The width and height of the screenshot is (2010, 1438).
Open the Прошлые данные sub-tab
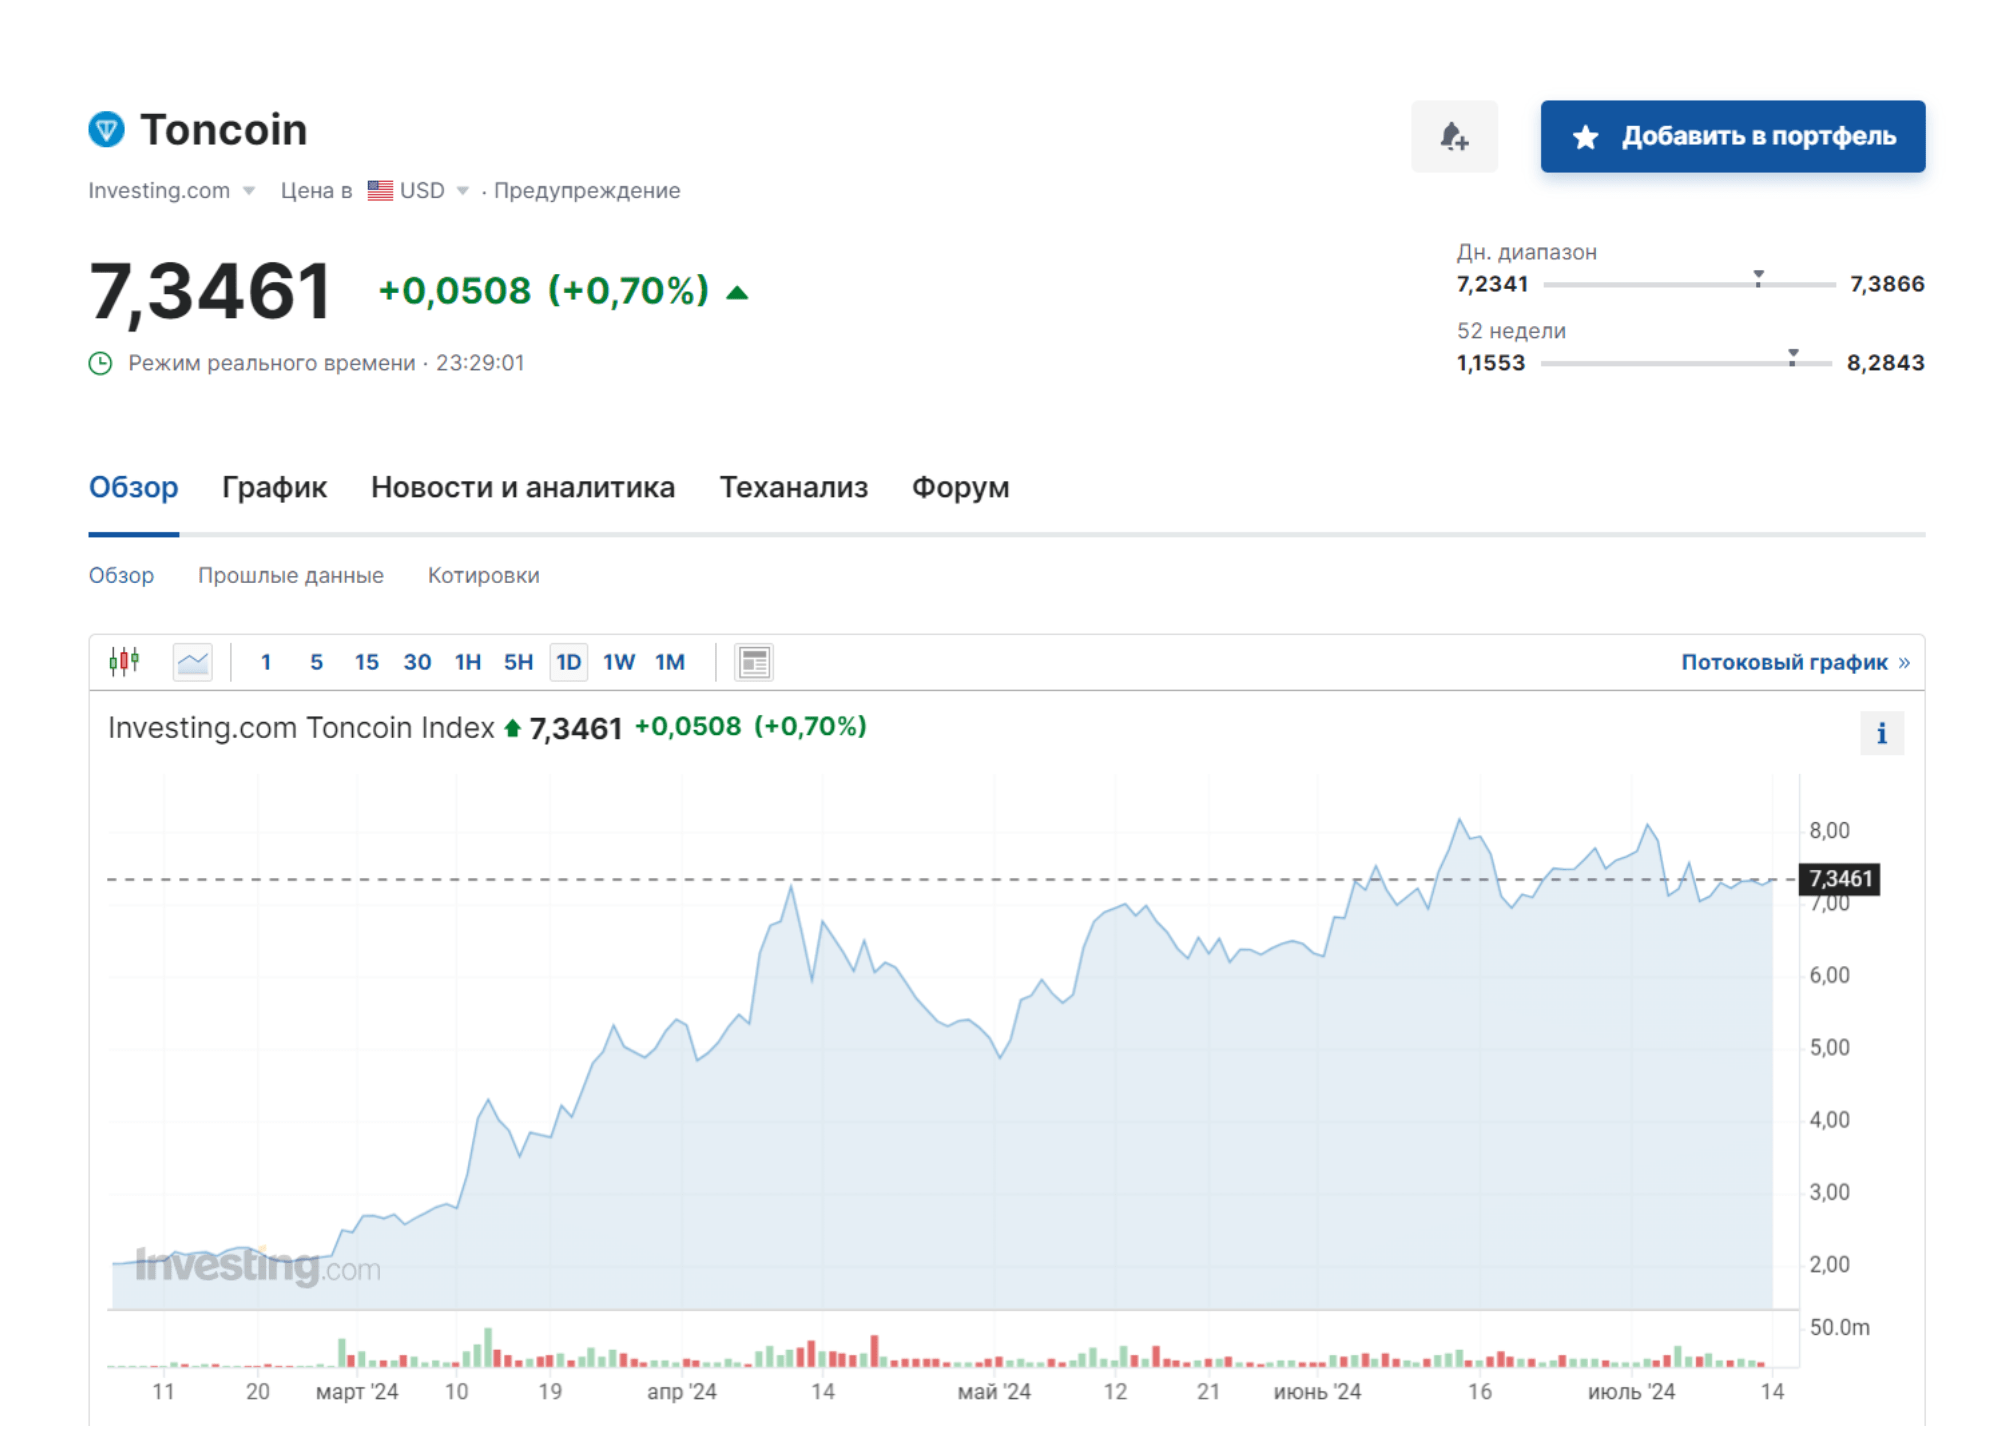pos(290,575)
